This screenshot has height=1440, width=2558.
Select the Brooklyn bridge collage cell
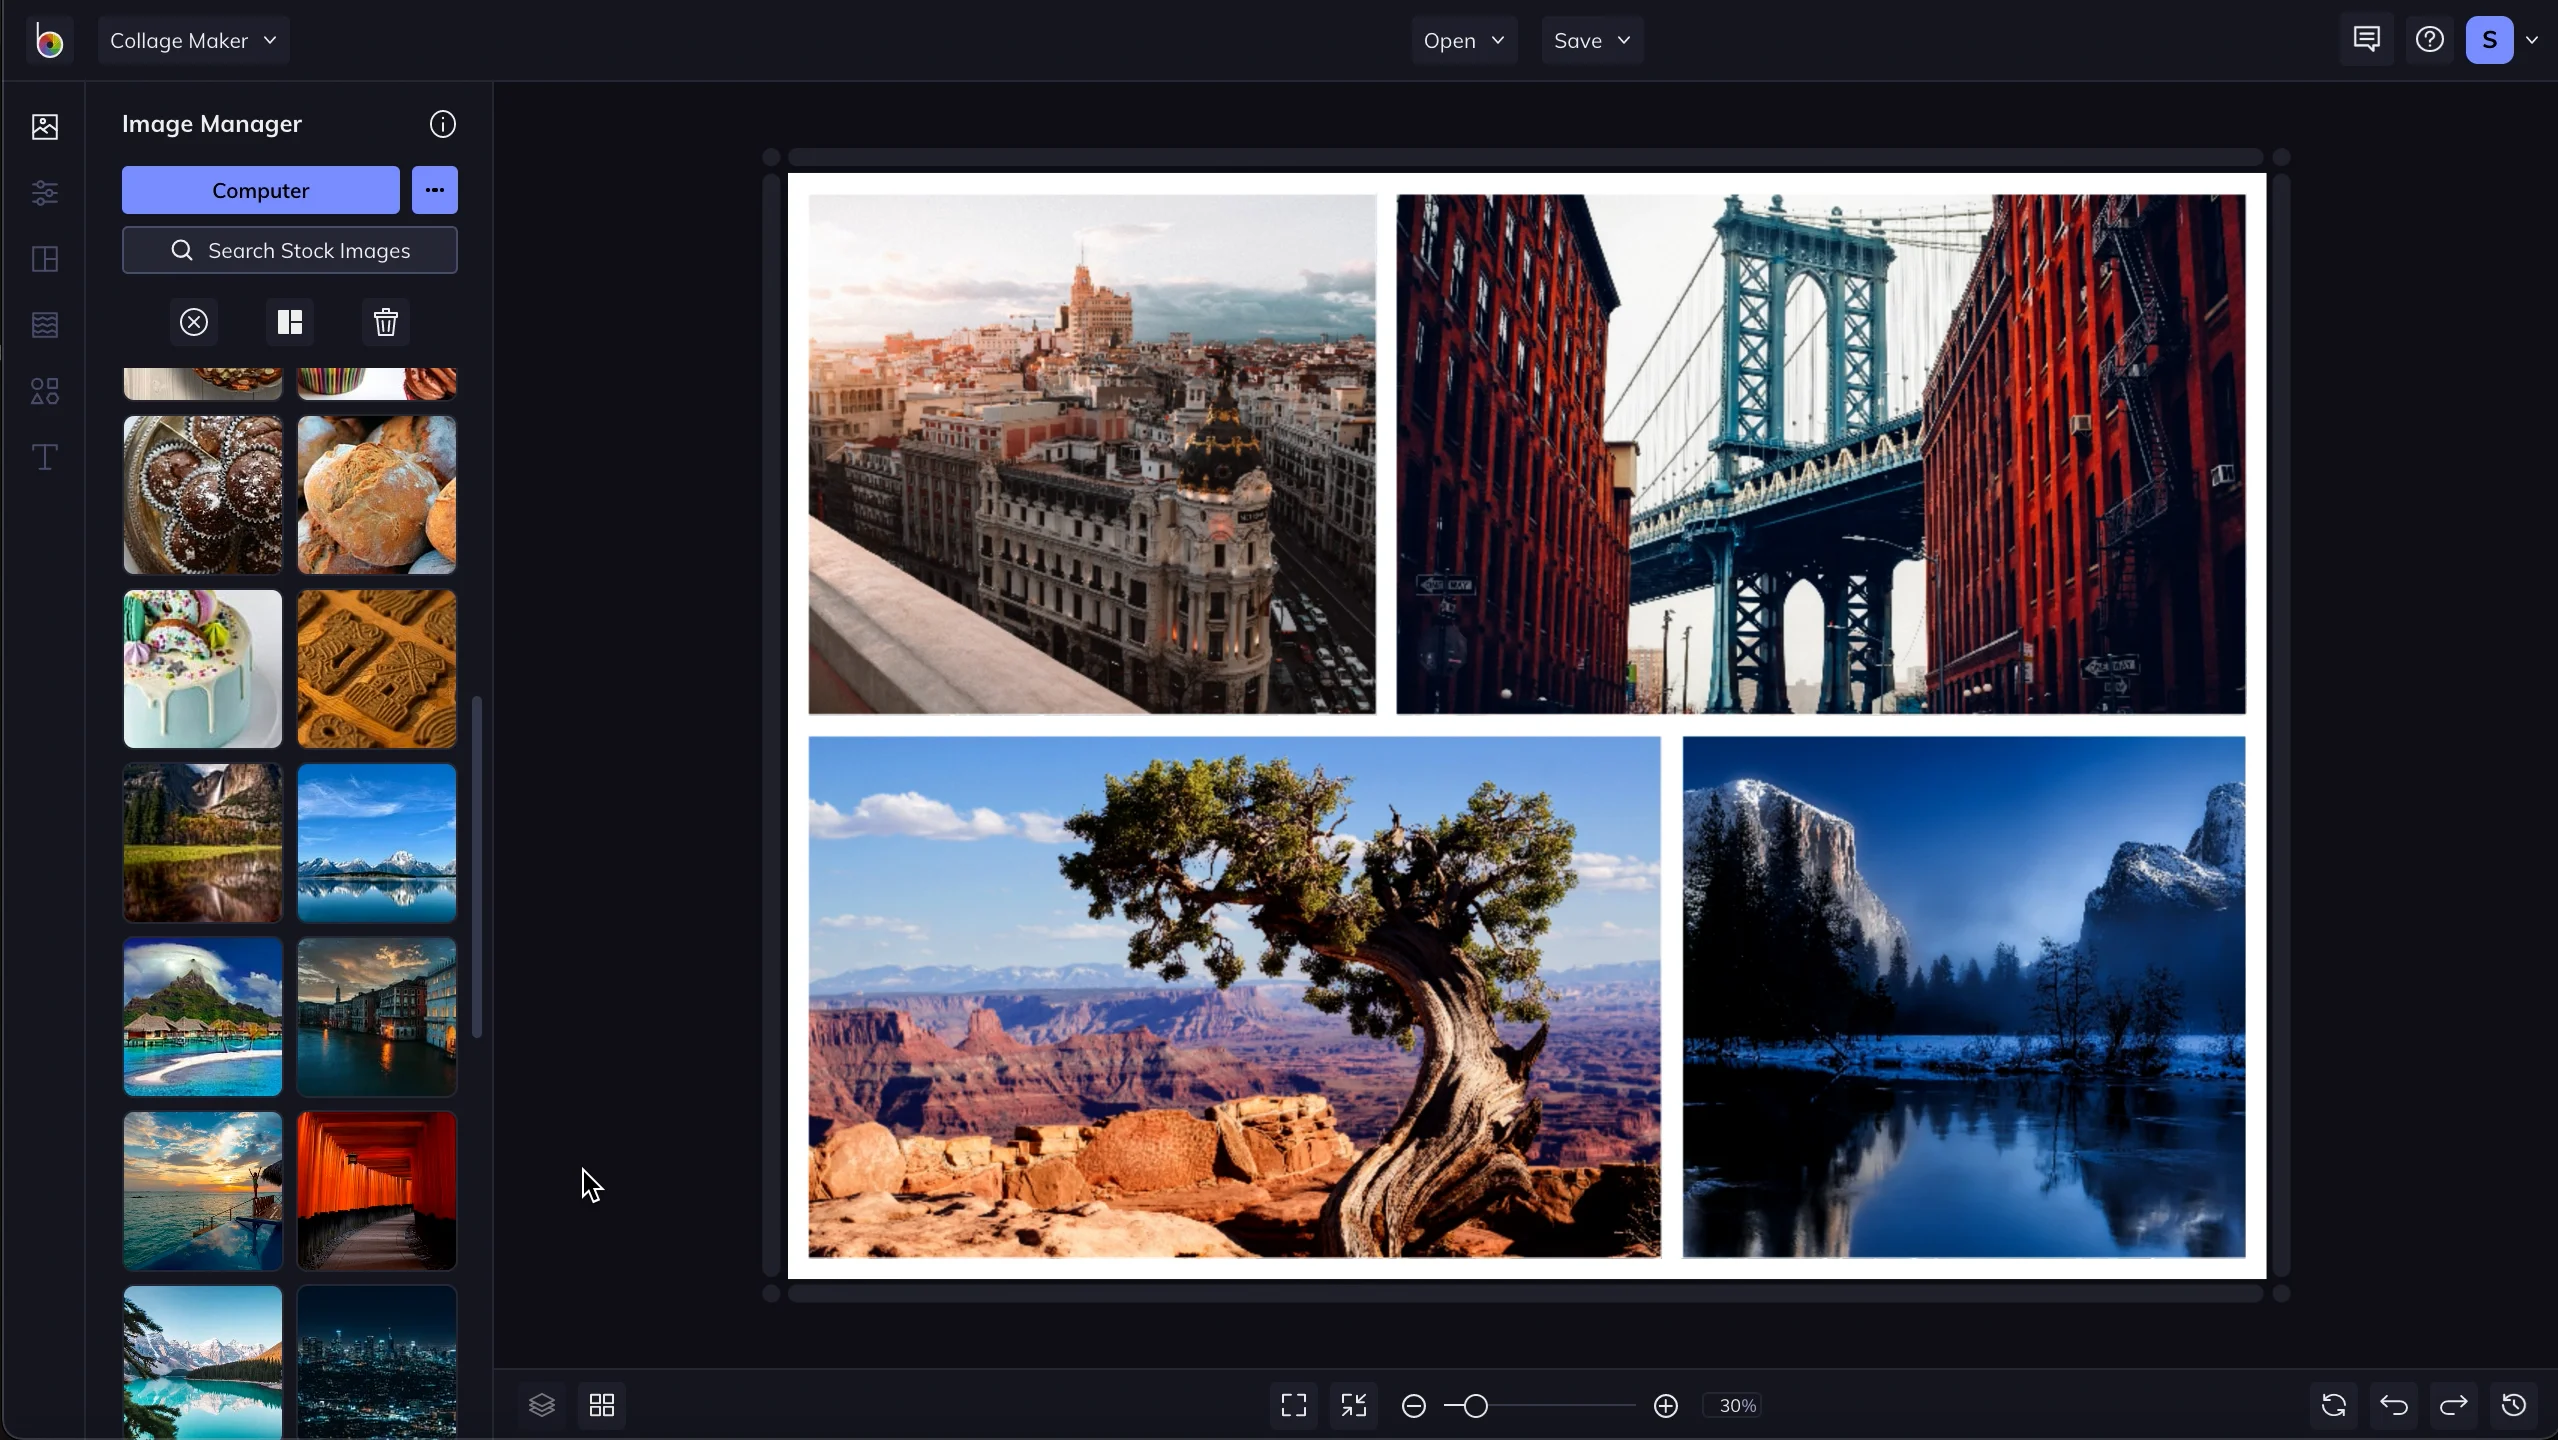click(1821, 454)
